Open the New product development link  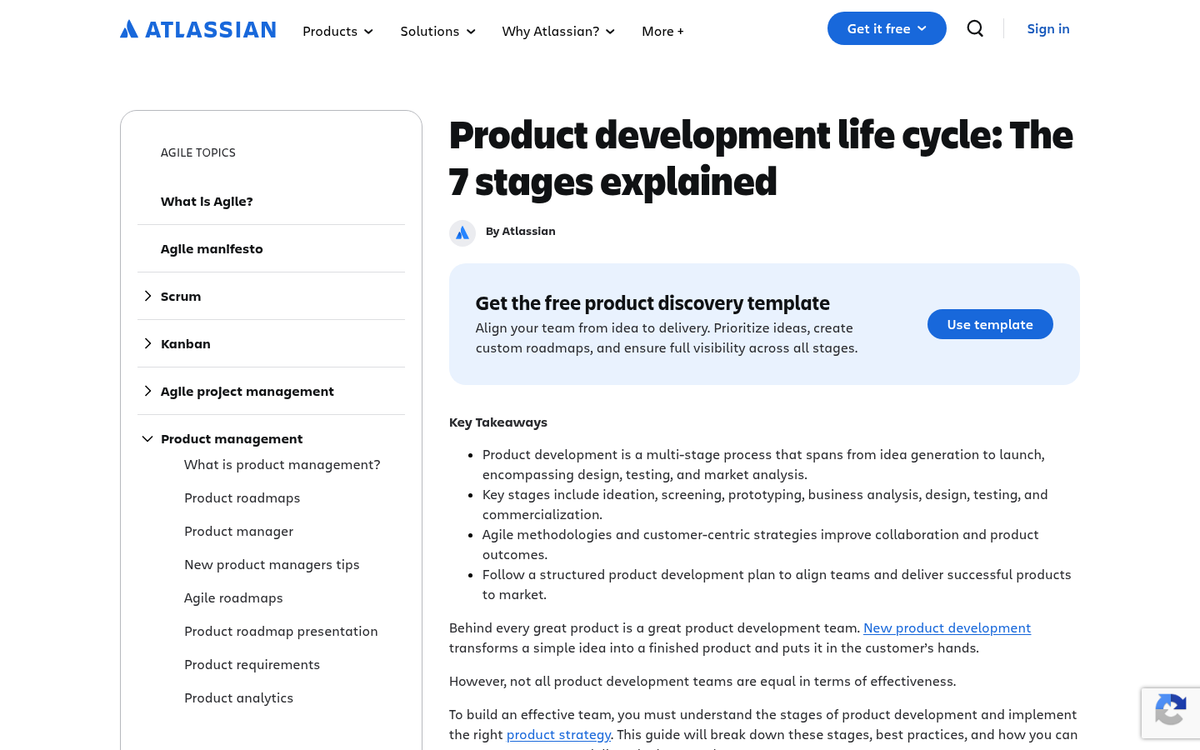pos(946,627)
